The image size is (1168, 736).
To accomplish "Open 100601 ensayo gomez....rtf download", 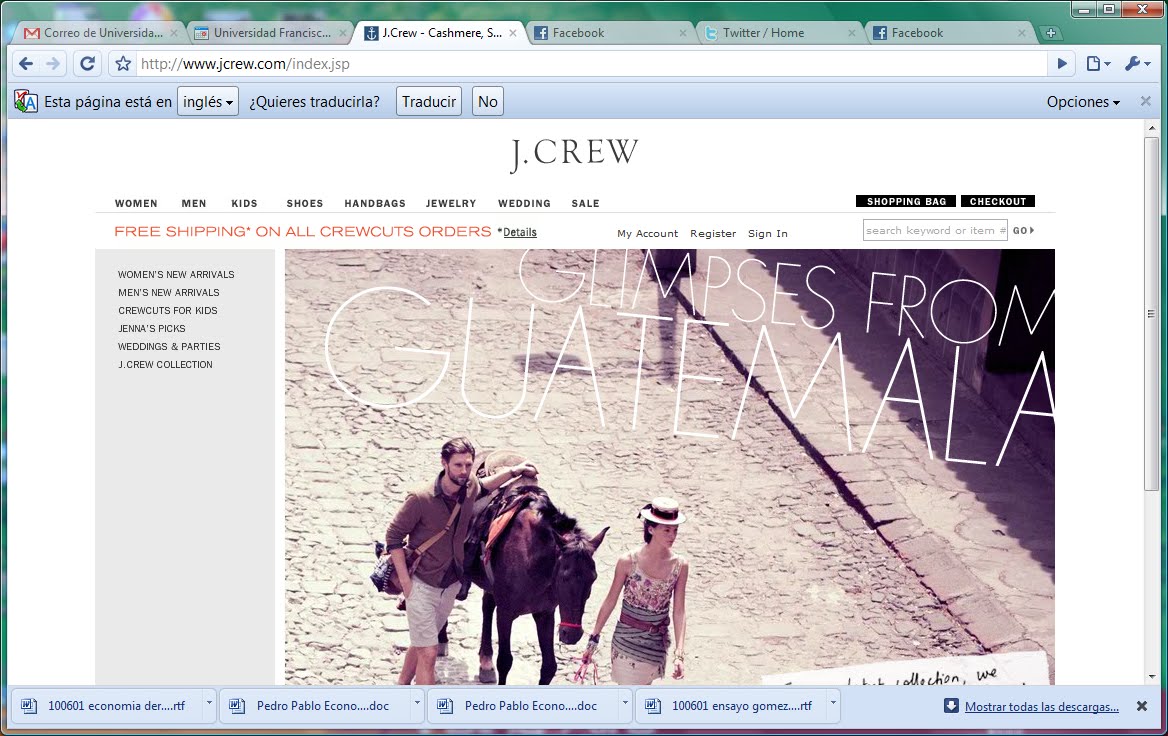I will tap(730, 705).
